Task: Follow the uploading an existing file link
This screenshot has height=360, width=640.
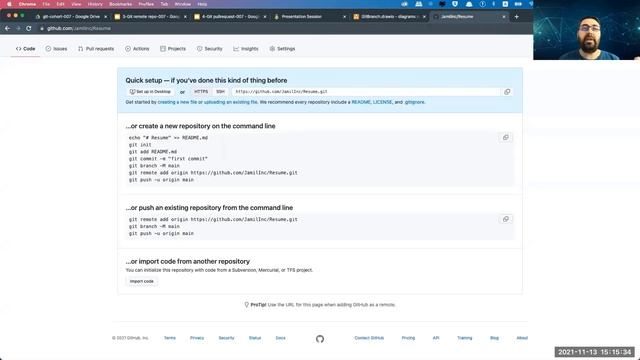Action: tap(231, 102)
